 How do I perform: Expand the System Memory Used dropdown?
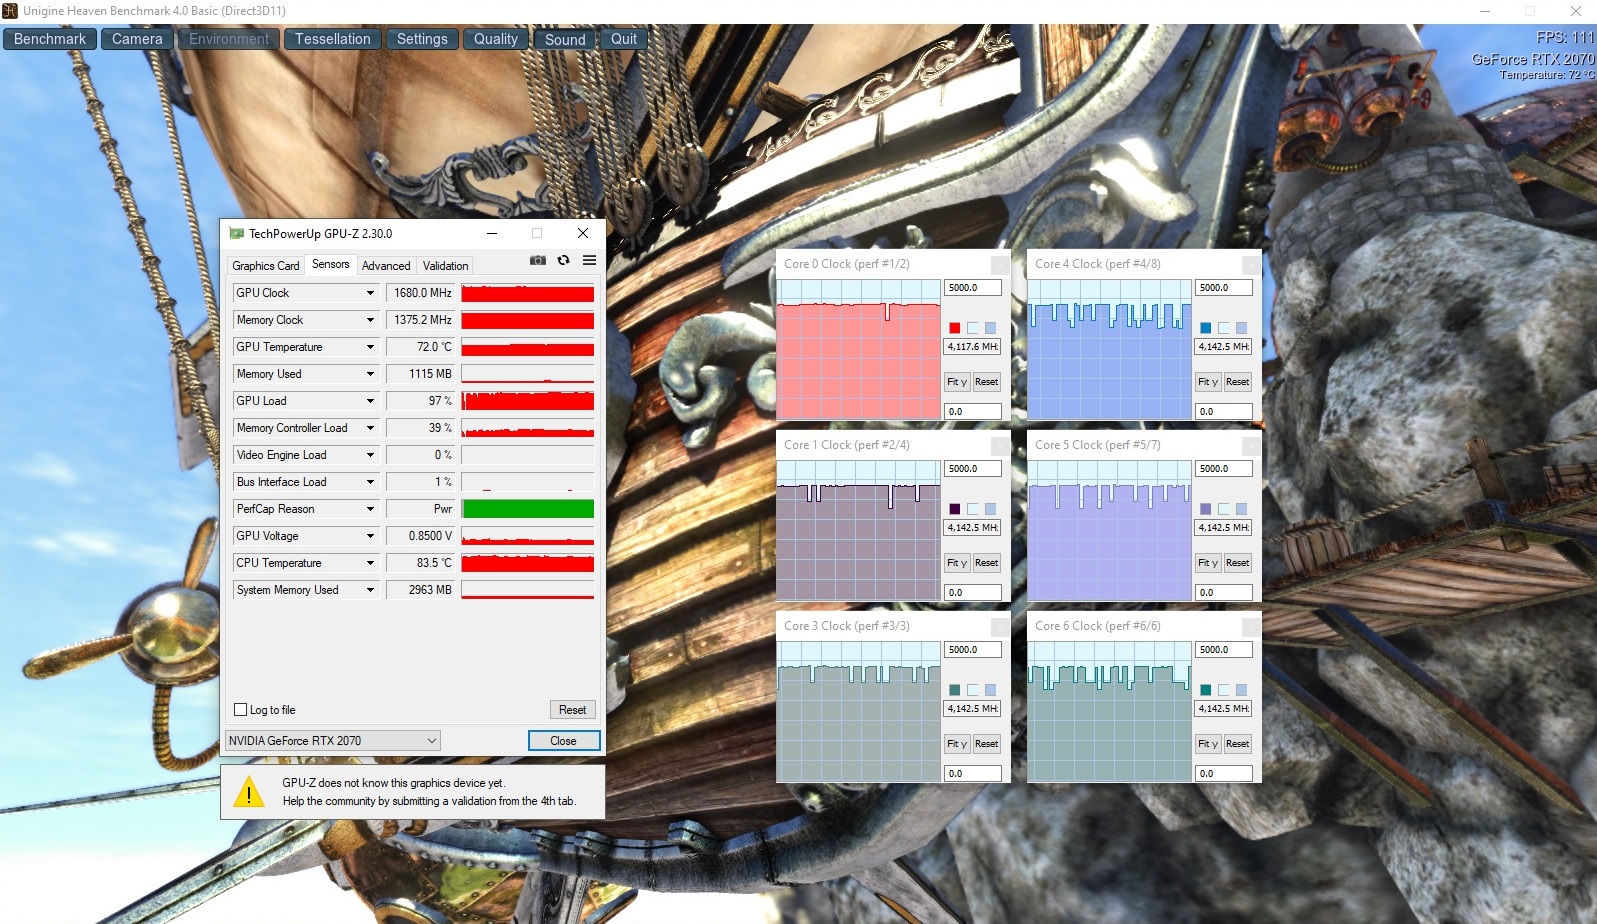point(370,590)
